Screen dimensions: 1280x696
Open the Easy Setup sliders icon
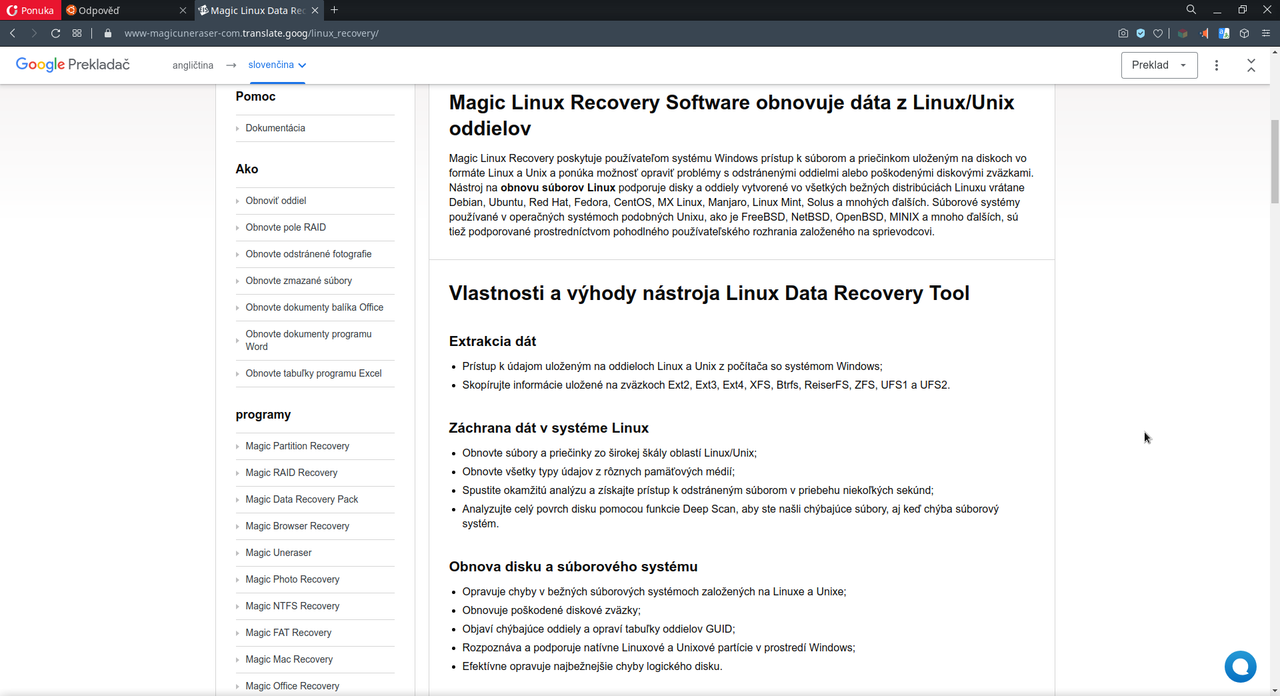(1266, 33)
